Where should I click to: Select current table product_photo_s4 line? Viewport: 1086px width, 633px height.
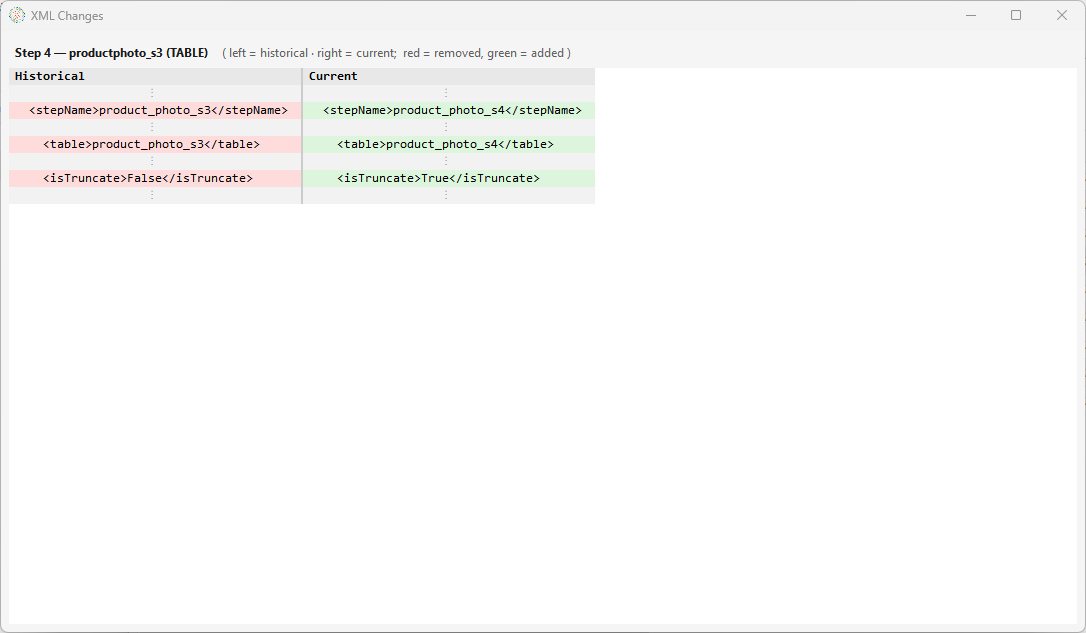click(449, 144)
